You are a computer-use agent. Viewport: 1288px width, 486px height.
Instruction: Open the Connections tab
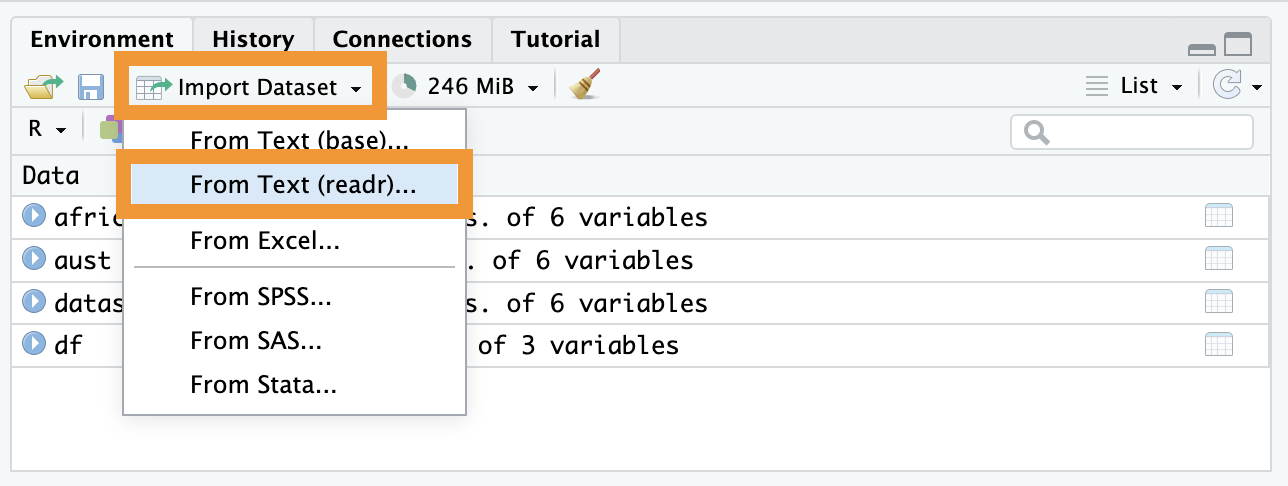tap(402, 40)
